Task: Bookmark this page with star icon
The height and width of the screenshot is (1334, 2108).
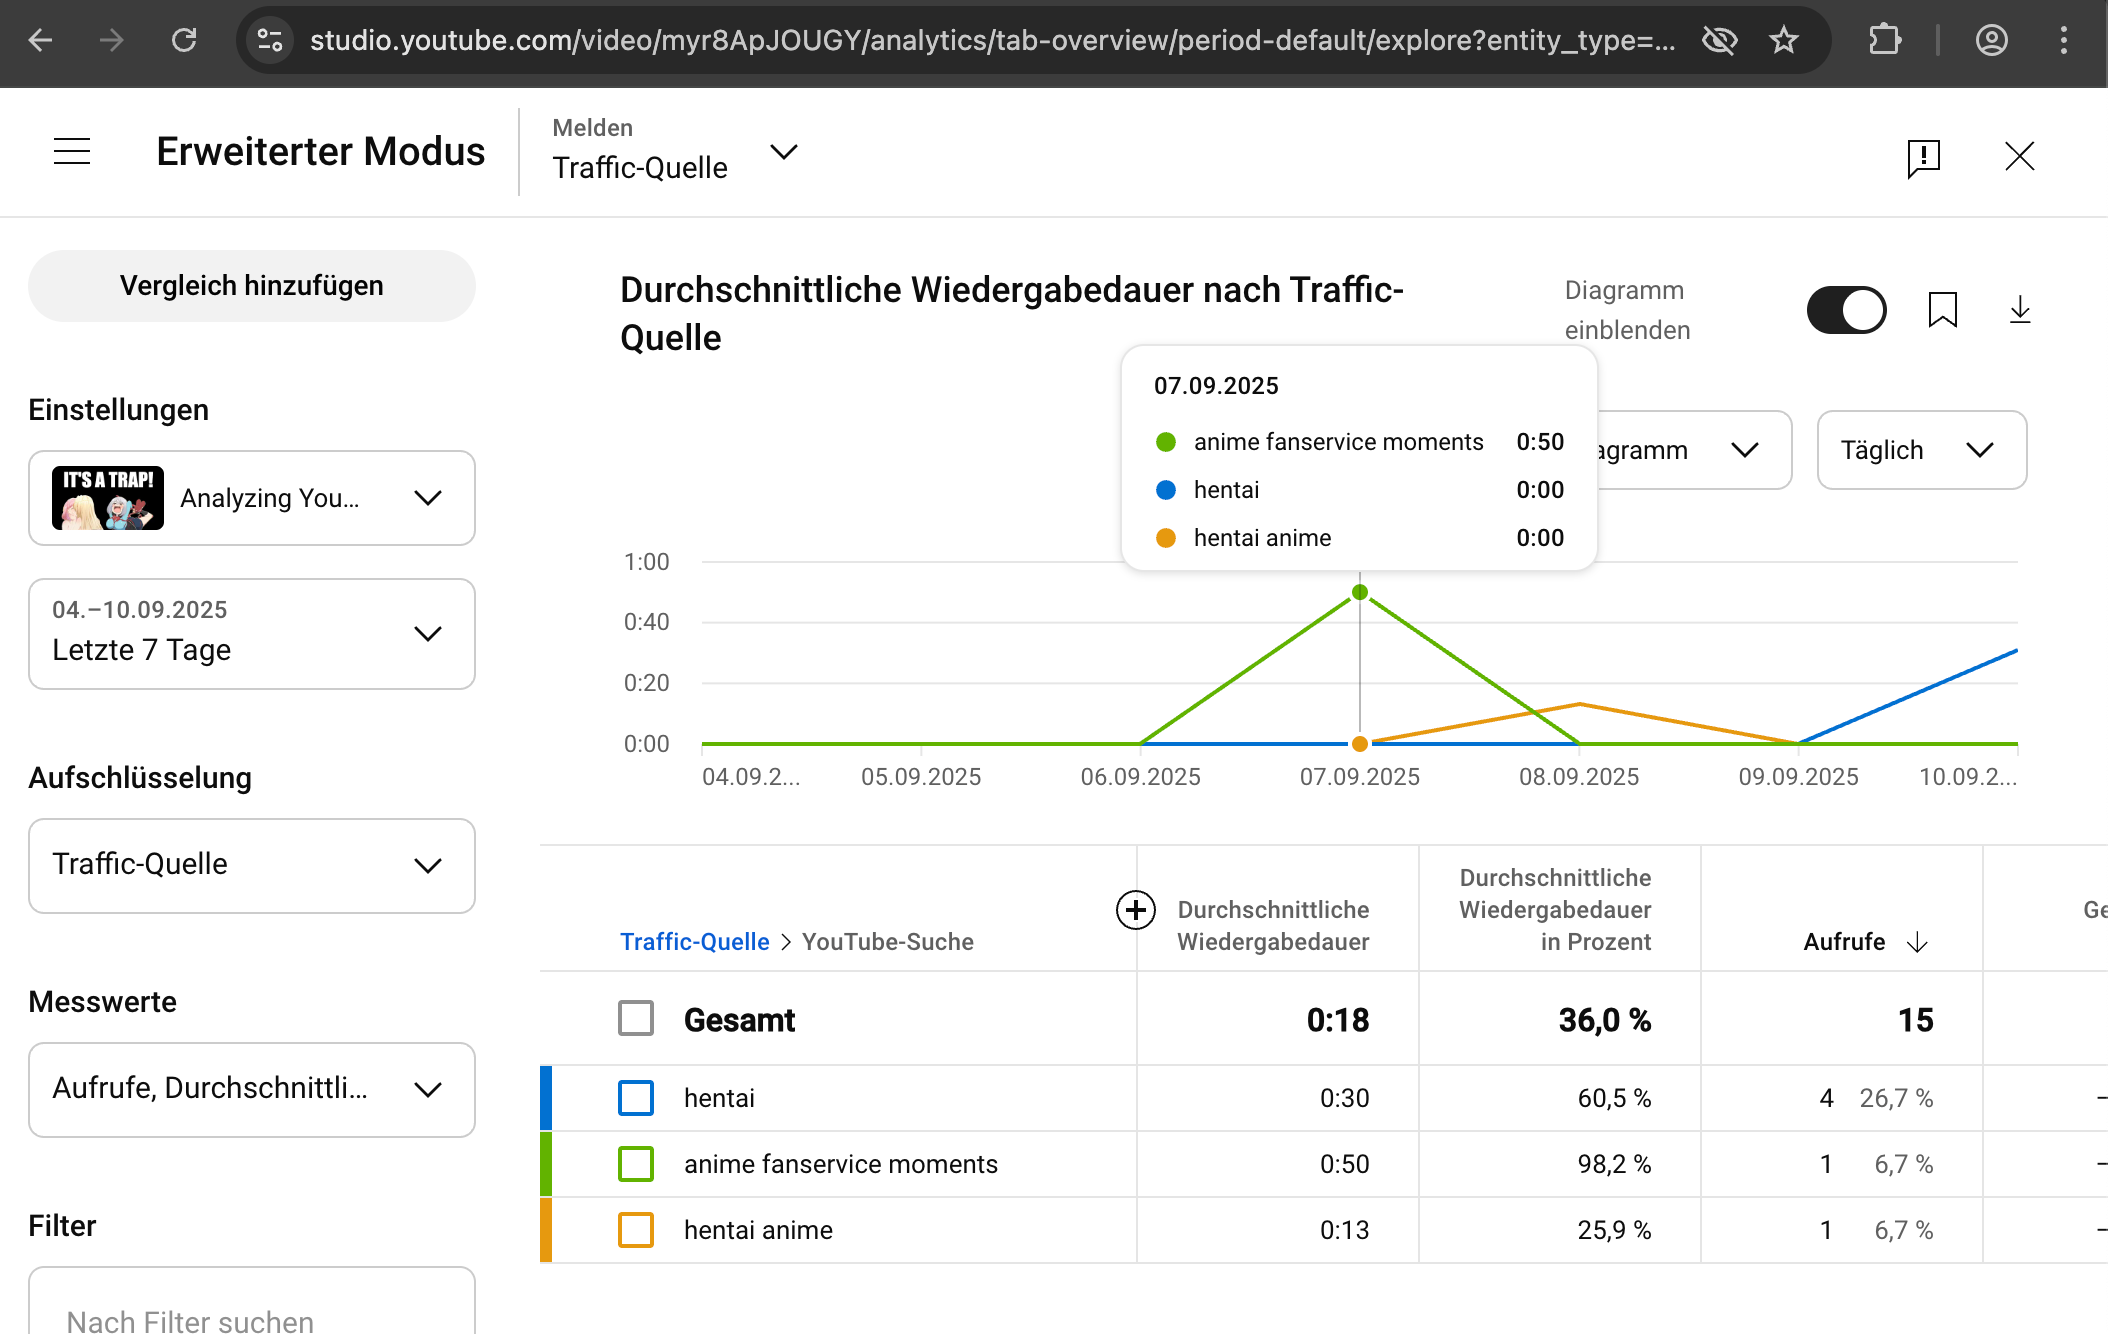Action: coord(1784,40)
